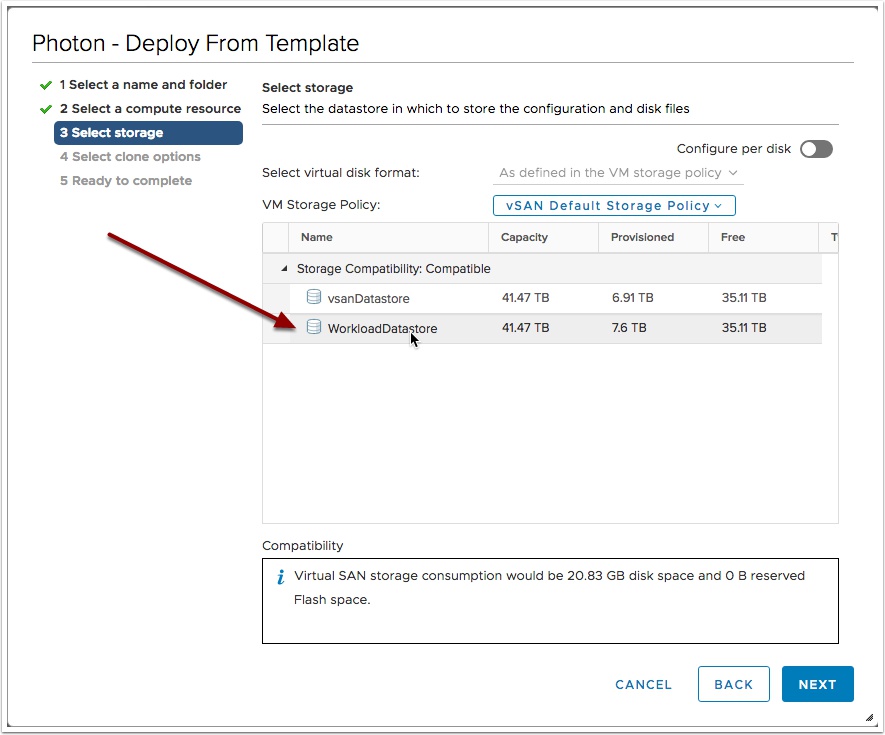Open the virtual disk format dropdown
Image resolution: width=885 pixels, height=735 pixels.
(618, 173)
